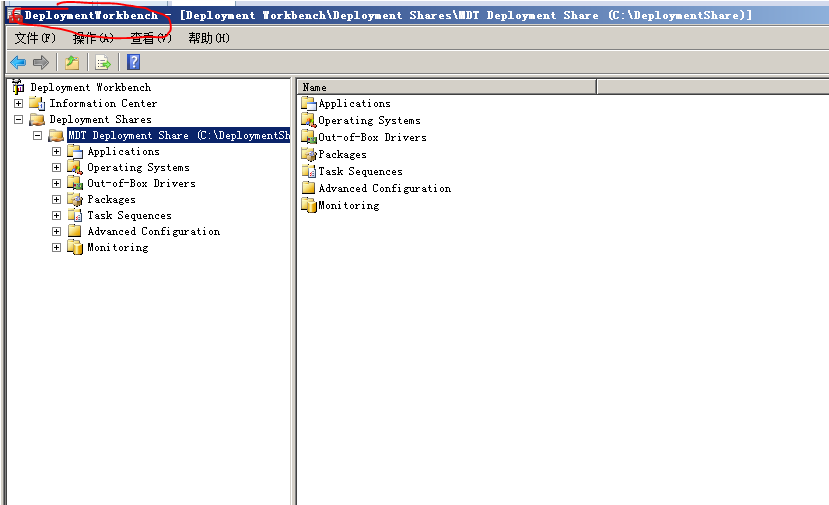Viewport: 829px width, 505px height.
Task: Select Operating Systems text in Name list
Action: pyautogui.click(x=369, y=120)
